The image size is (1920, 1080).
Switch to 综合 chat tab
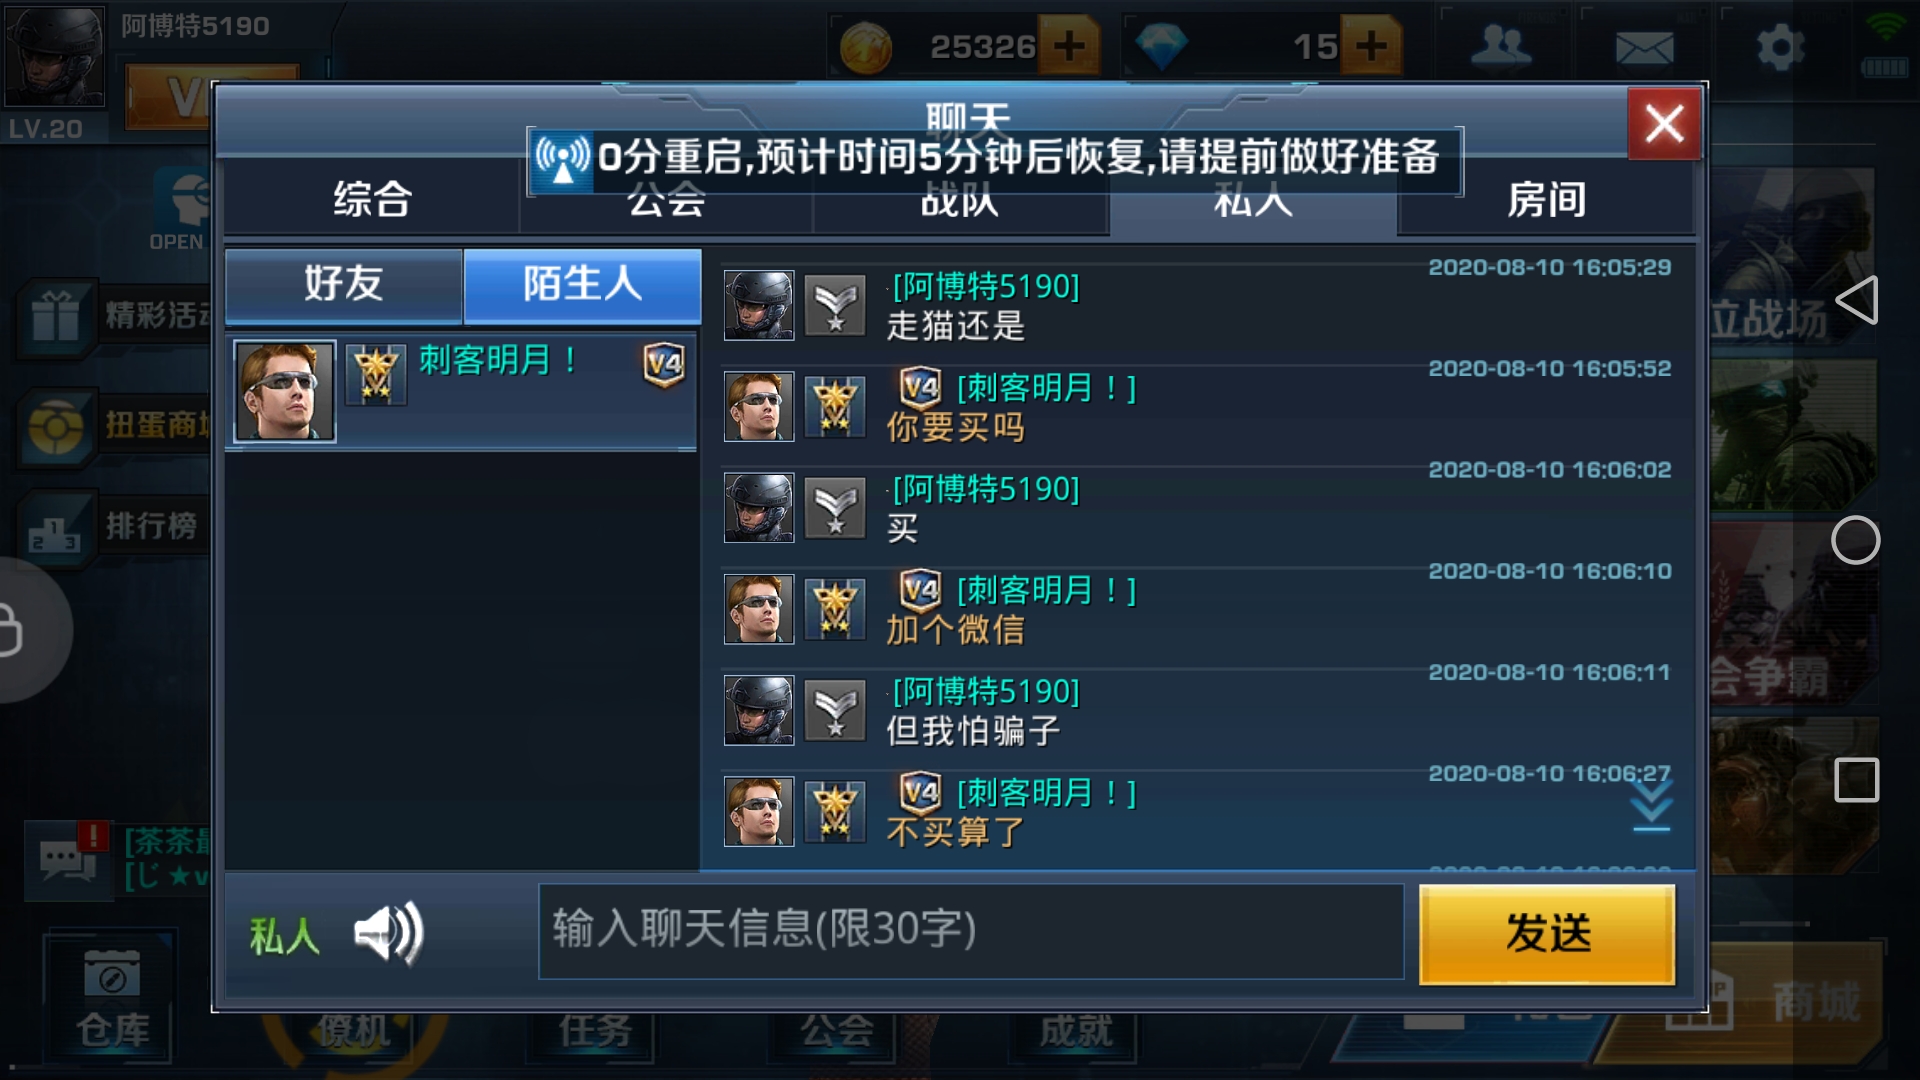click(x=372, y=199)
